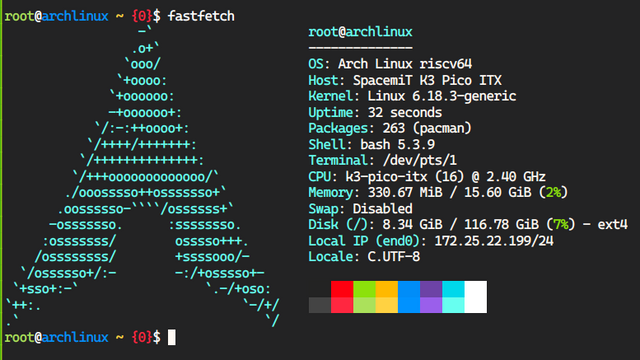Image resolution: width=640 pixels, height=360 pixels.
Task: Click Disk value '8.34 GiB / 116.78 GiB'
Action: 460,225
